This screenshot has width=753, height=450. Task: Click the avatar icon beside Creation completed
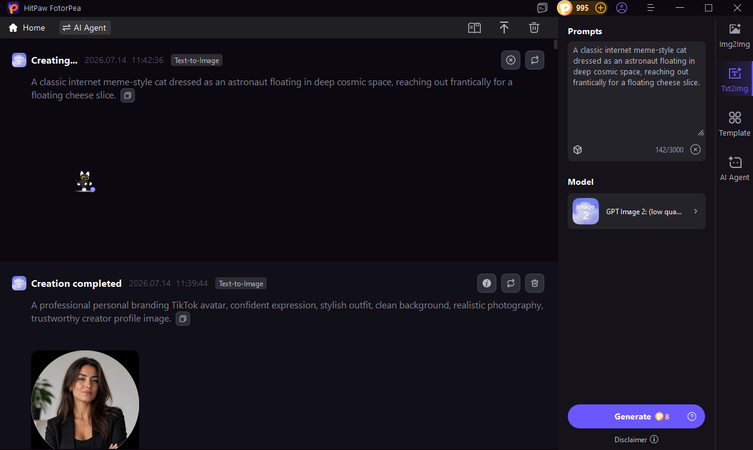(19, 283)
